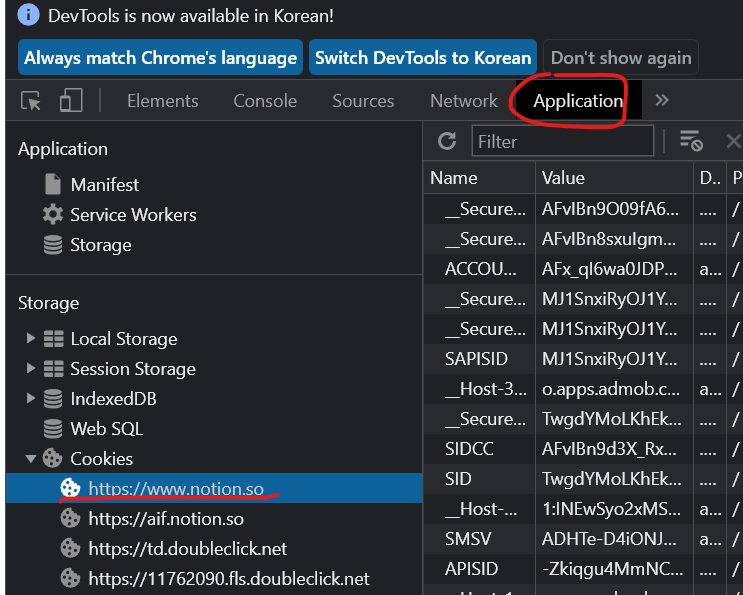The height and width of the screenshot is (595, 743).
Task: Click Don't show again button
Action: click(x=620, y=58)
